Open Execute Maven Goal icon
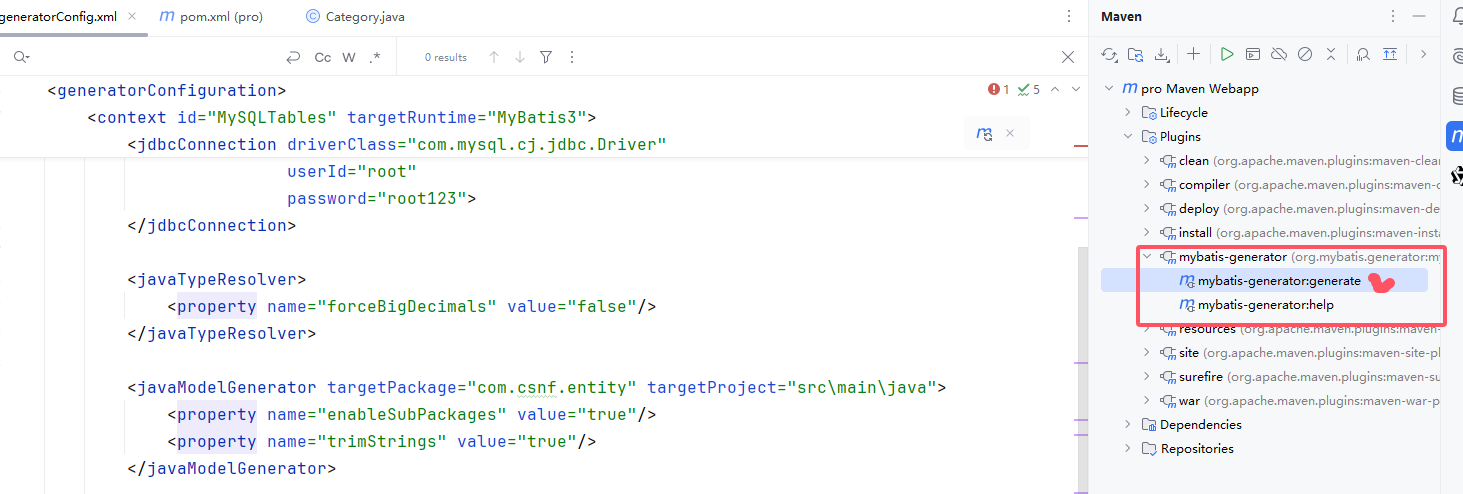This screenshot has width=1463, height=494. point(1253,54)
